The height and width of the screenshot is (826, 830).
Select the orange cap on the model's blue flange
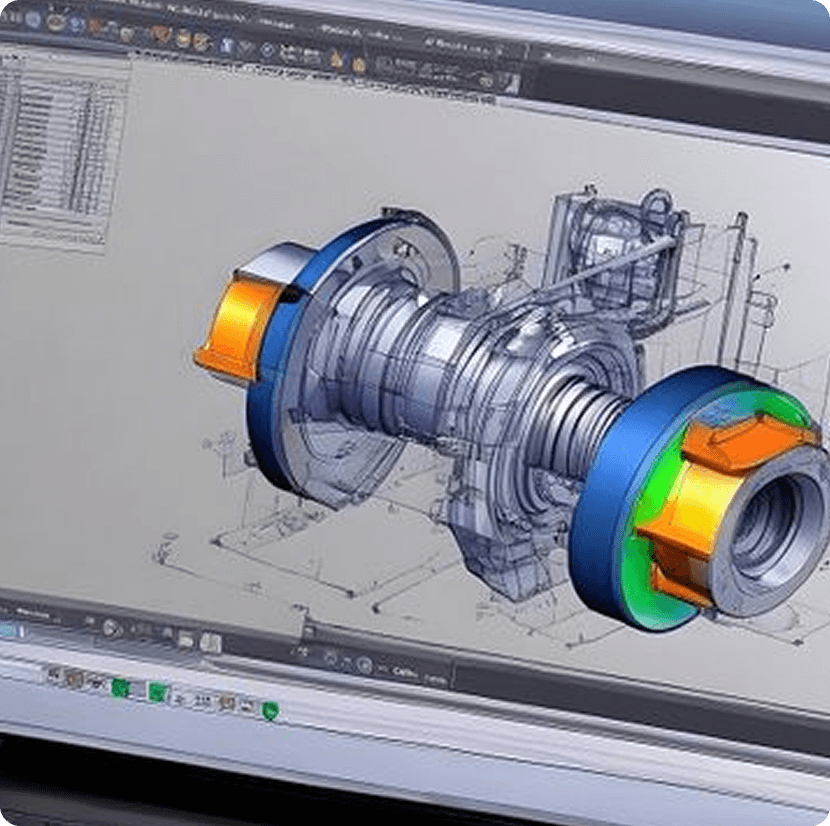coord(237,327)
